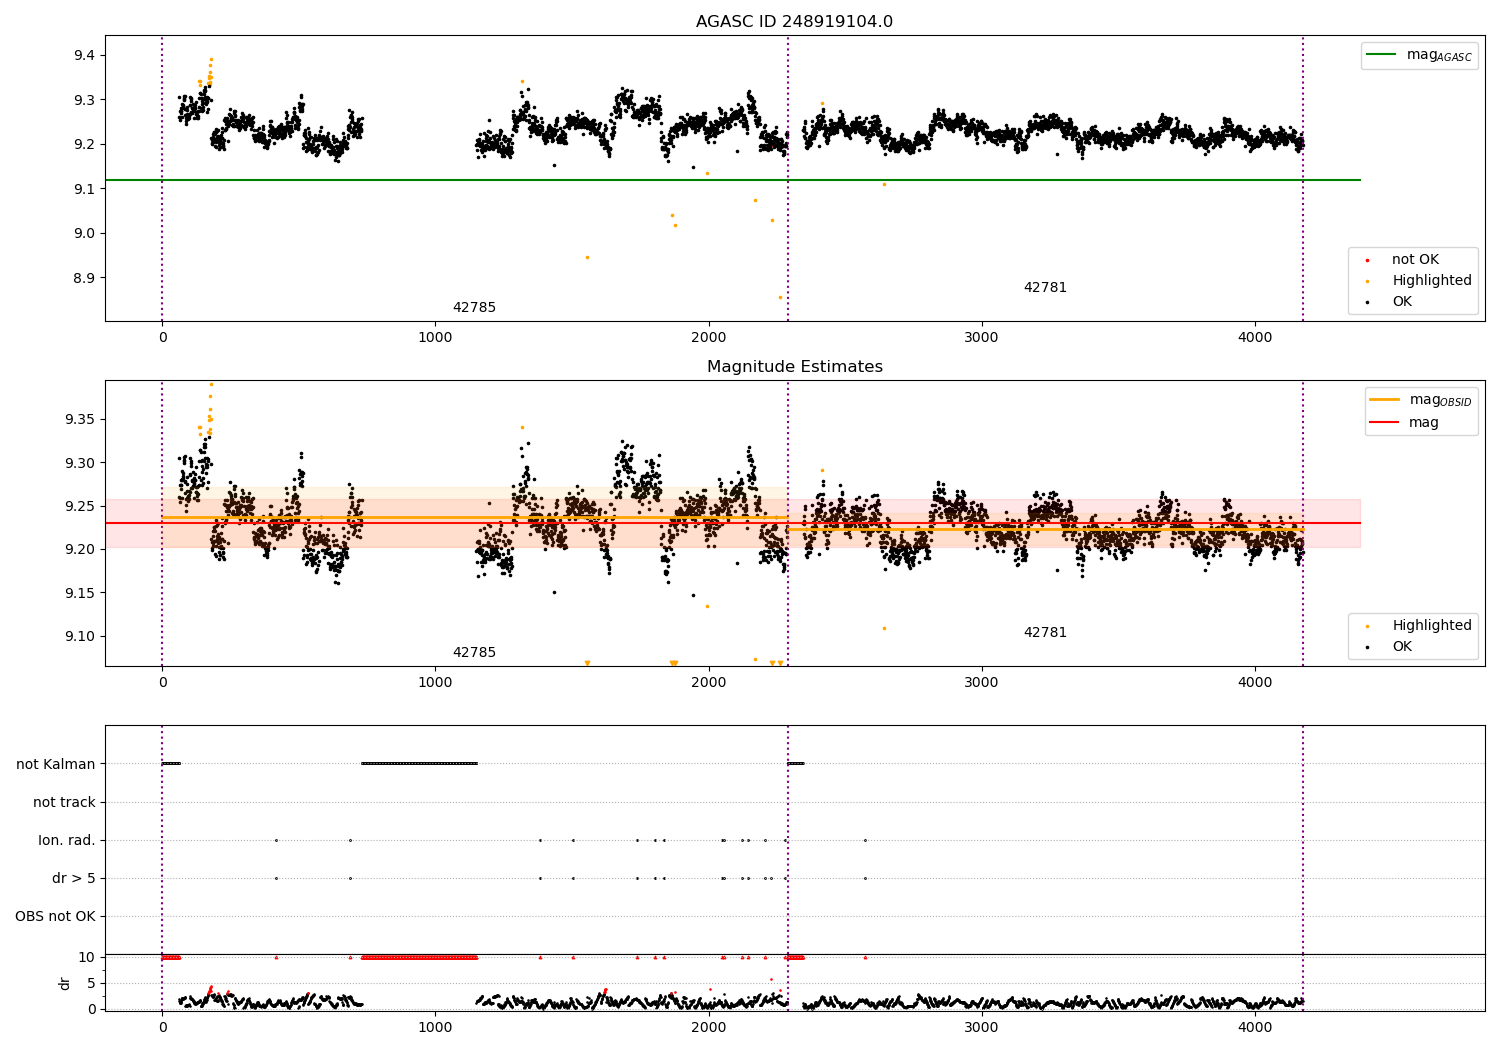Click the '9.25' tick on the middle plot
1500x1050 pixels.
pyautogui.click(x=80, y=506)
